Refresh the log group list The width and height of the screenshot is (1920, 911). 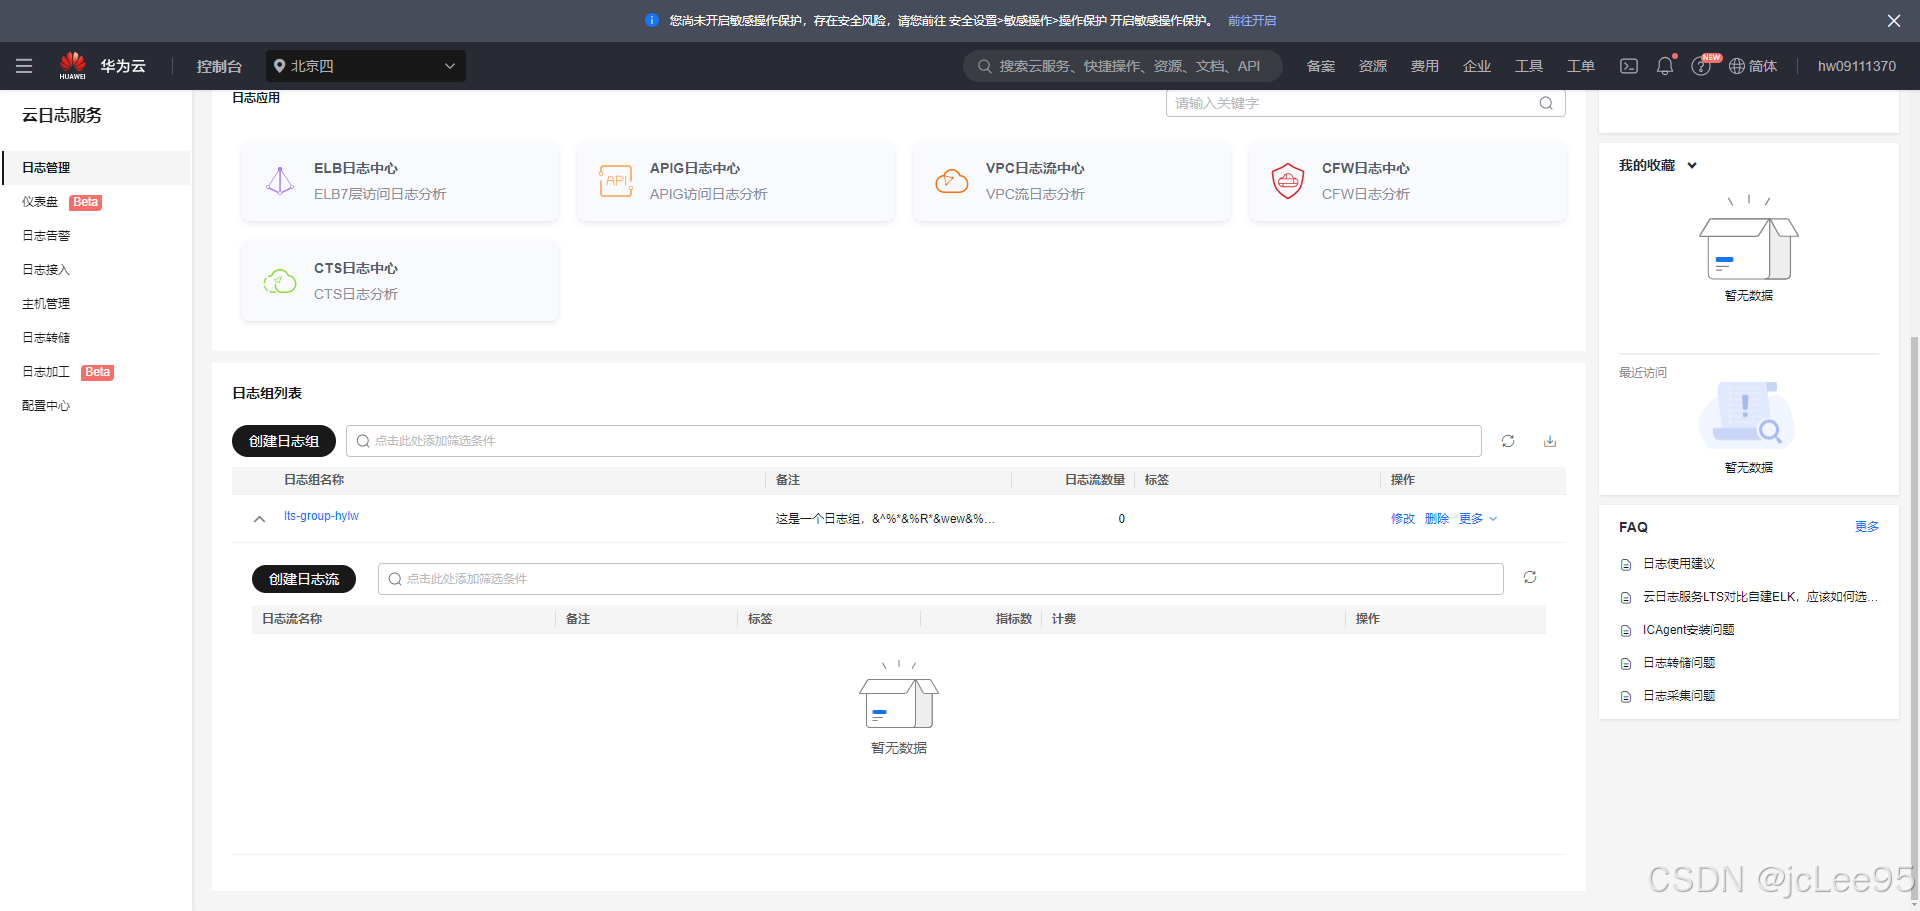point(1508,441)
